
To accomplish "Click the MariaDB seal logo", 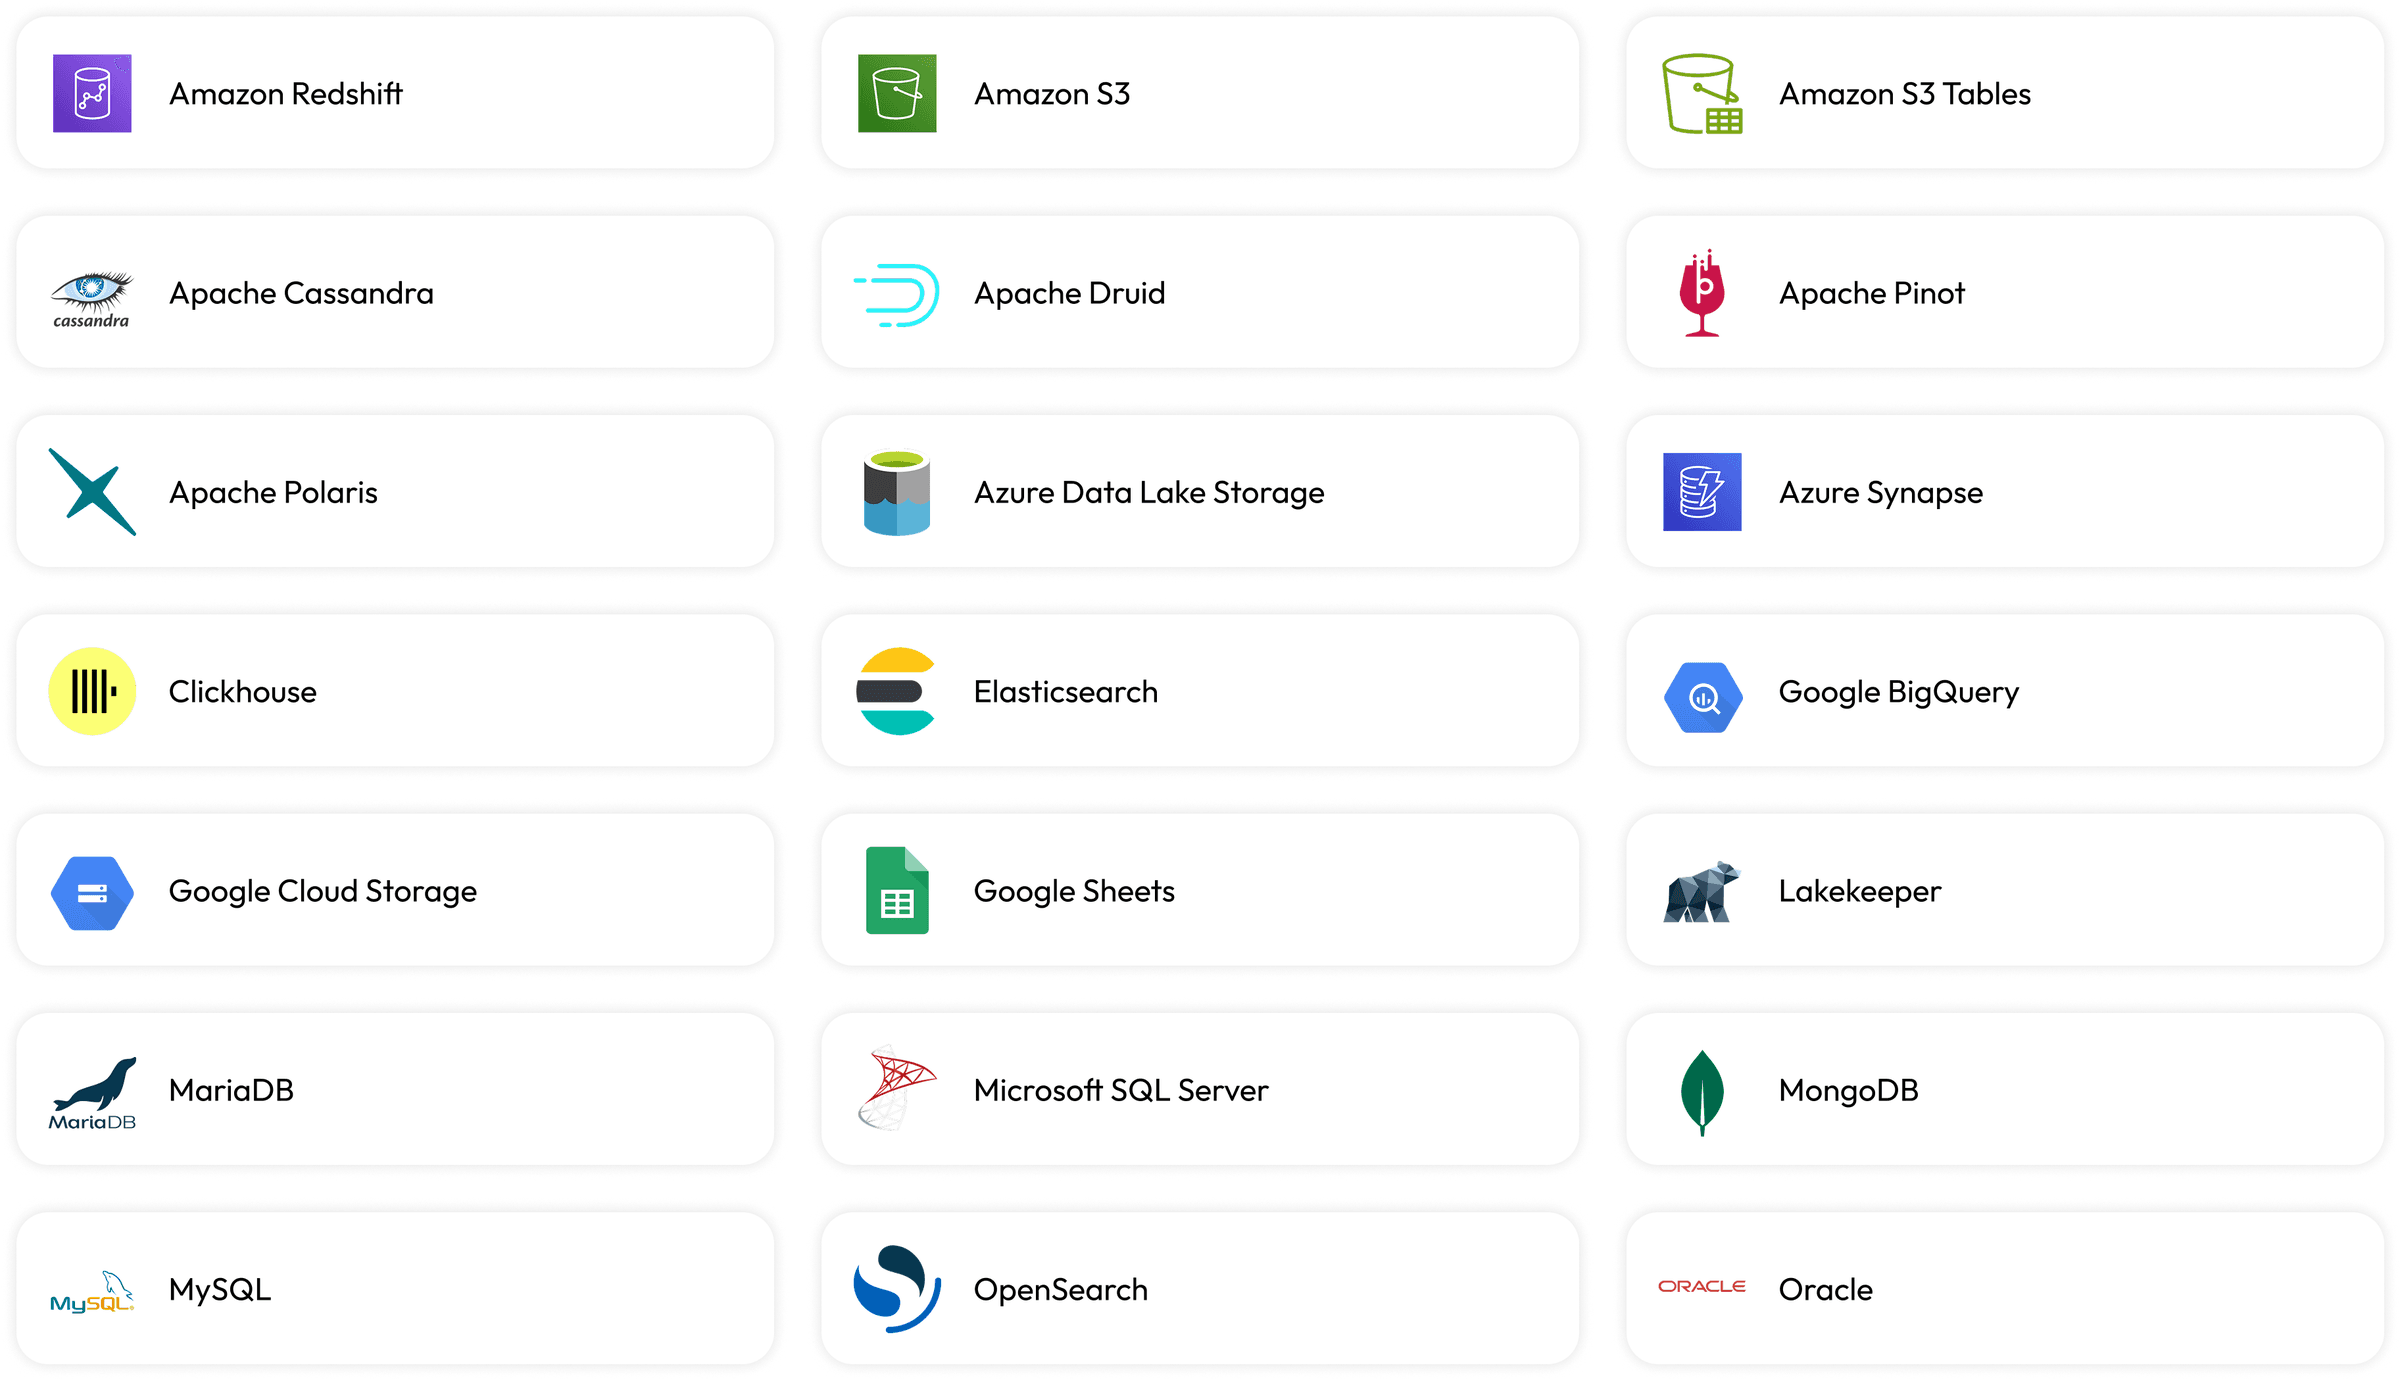I will click(92, 1093).
